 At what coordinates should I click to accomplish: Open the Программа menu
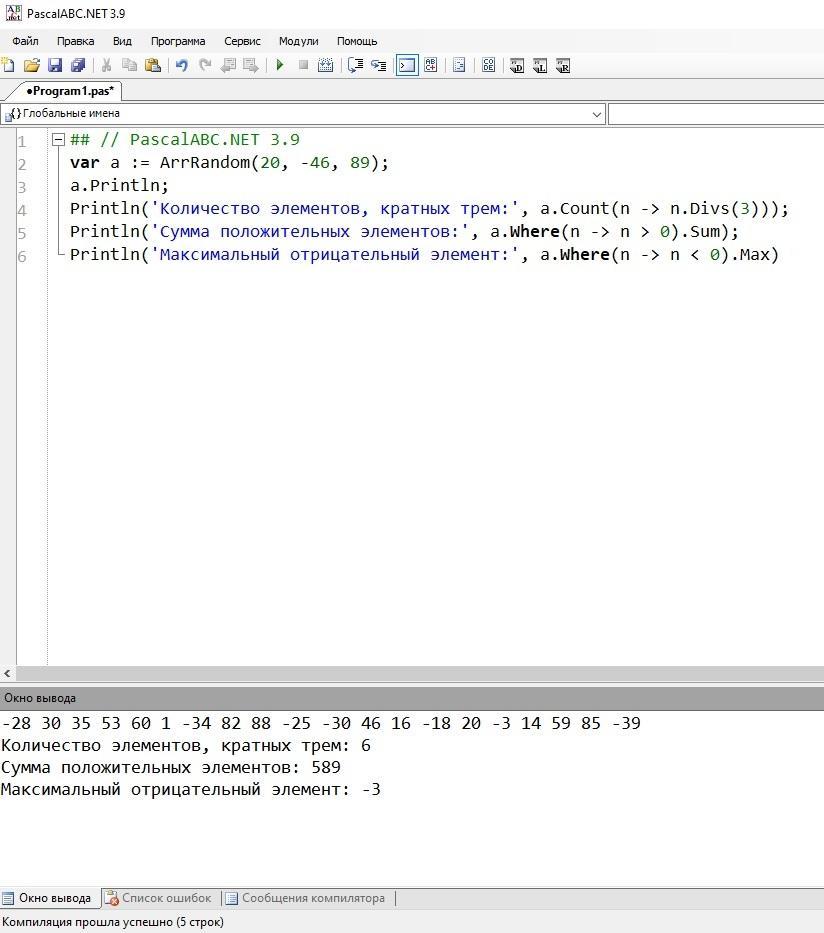[x=178, y=41]
